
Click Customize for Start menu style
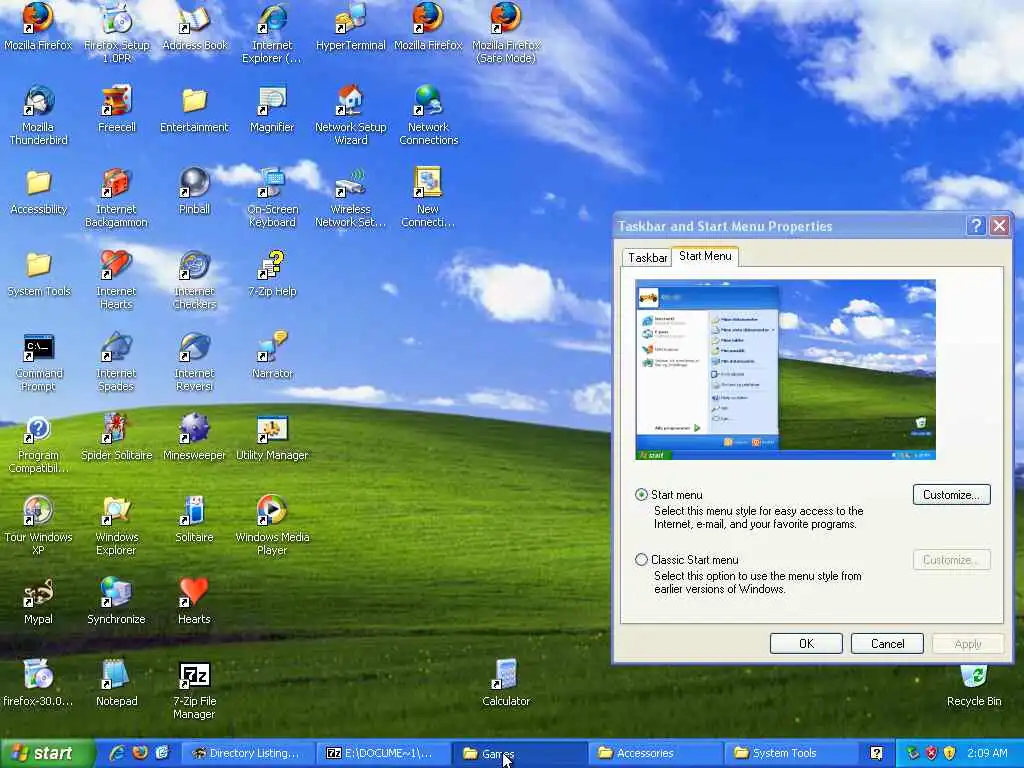tap(952, 494)
